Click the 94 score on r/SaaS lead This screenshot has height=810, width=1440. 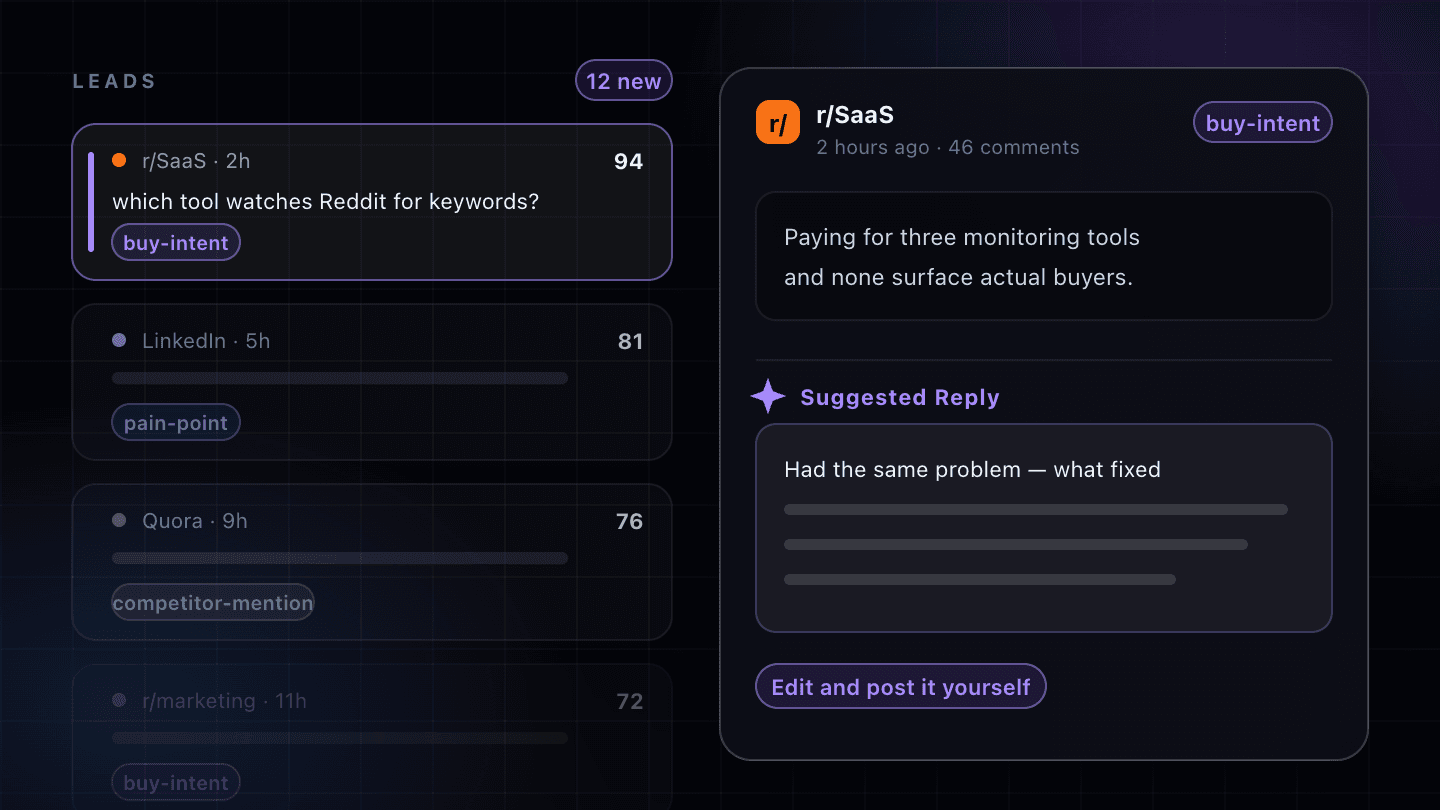[628, 161]
